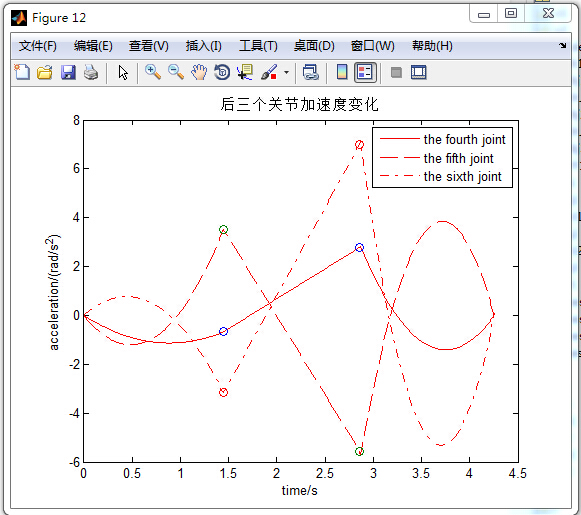Select the Zoom In magnifier tool
The width and height of the screenshot is (581, 515).
point(153,72)
